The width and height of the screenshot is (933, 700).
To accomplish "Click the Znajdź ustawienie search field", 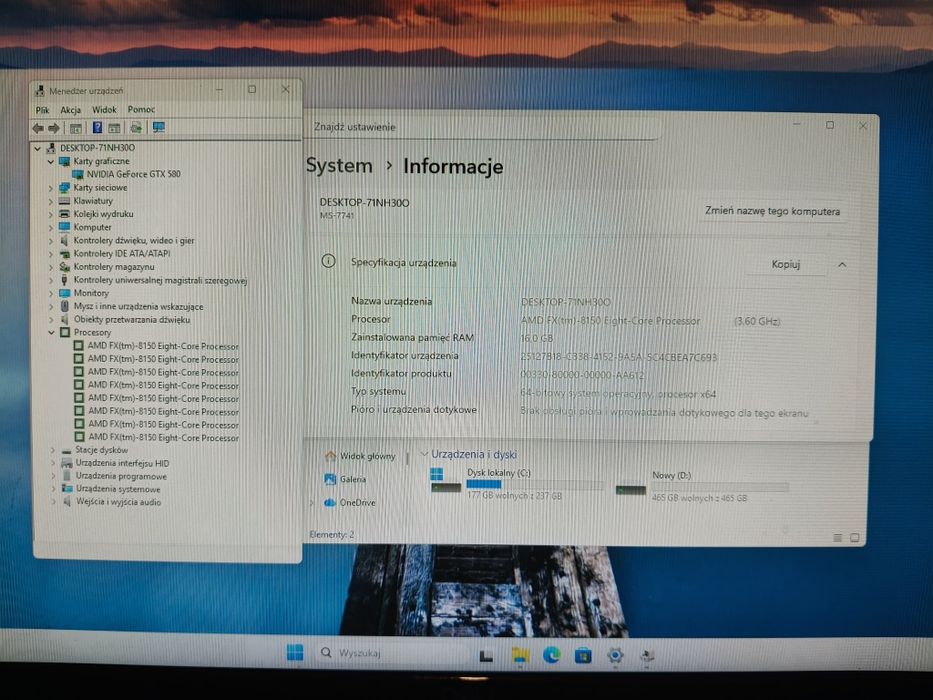I will 482,127.
